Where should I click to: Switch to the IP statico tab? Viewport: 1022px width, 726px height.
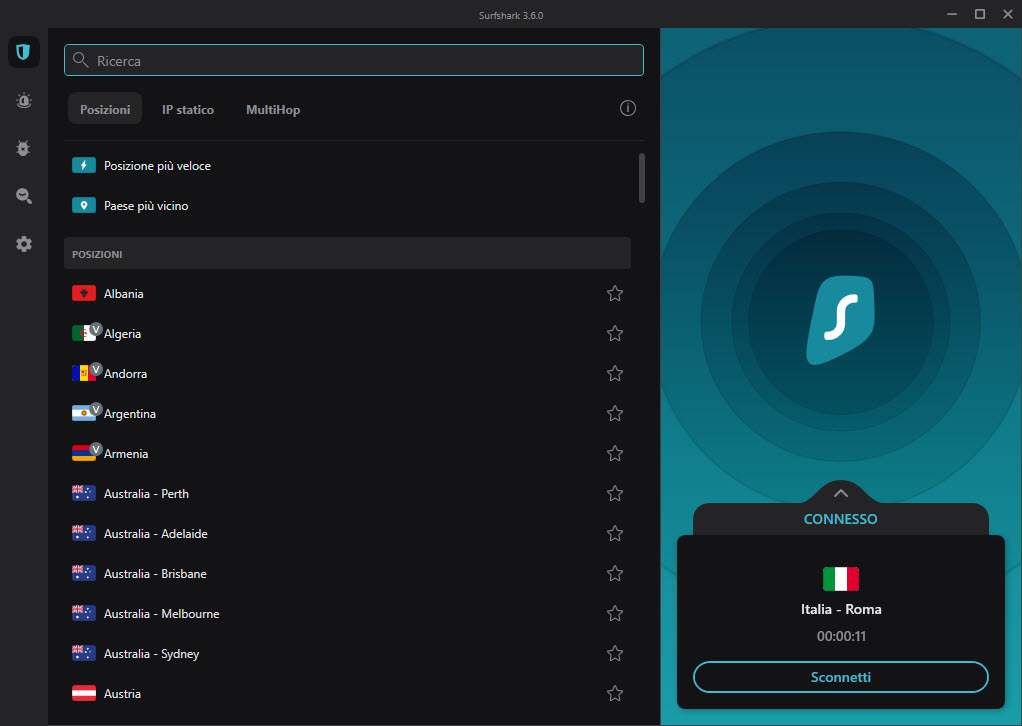188,109
